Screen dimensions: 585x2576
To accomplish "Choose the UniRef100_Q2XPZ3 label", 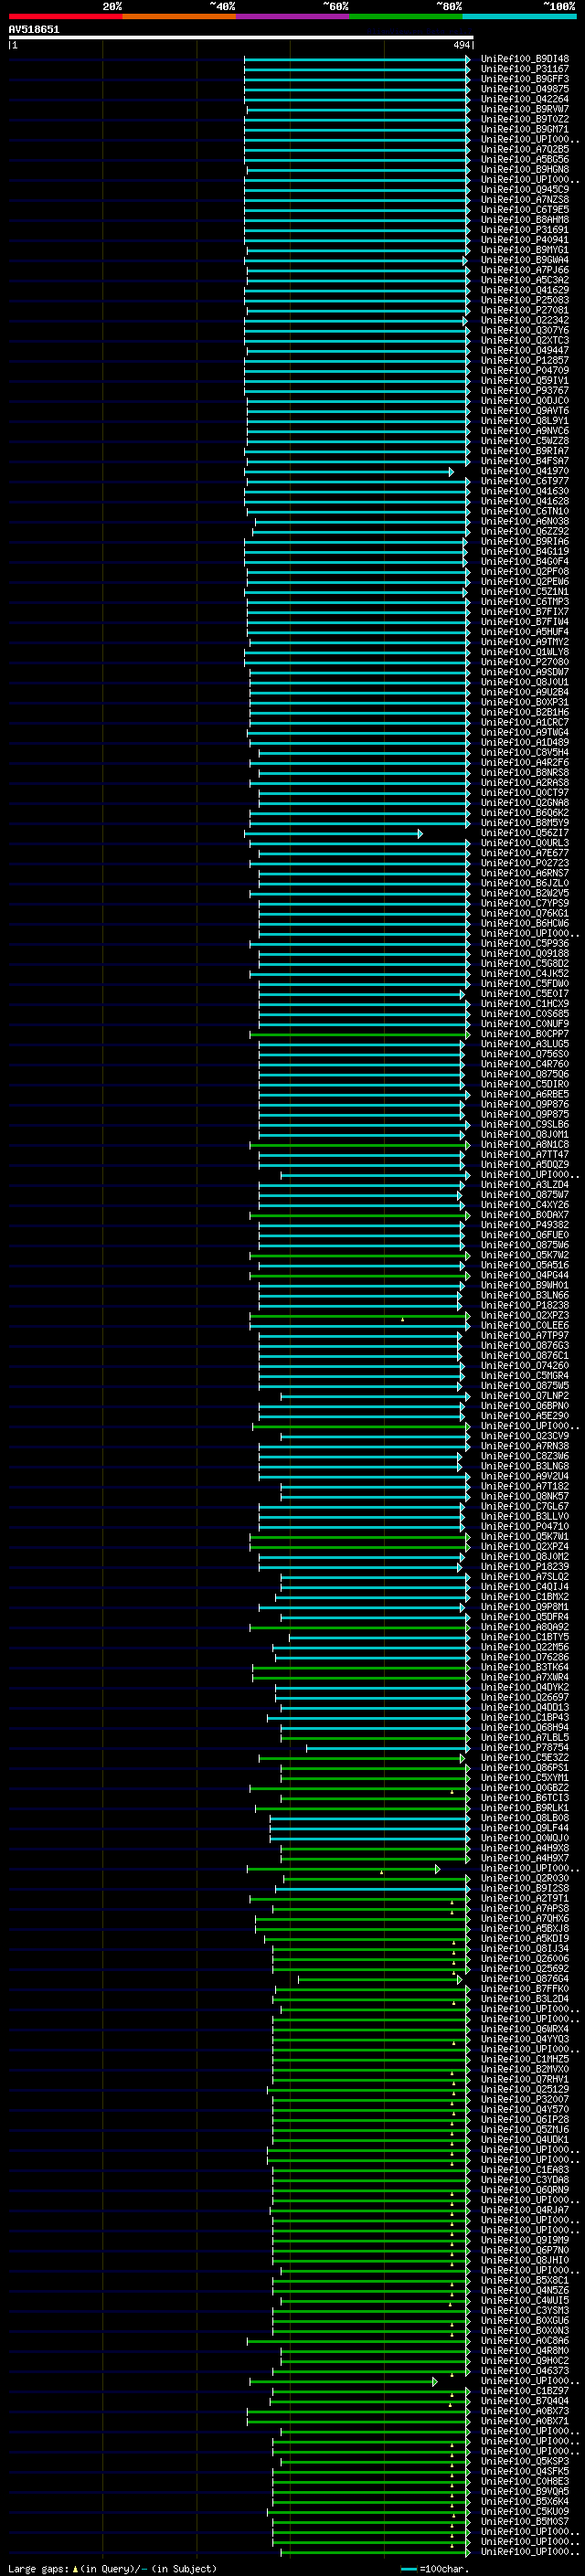I will click(x=525, y=1316).
